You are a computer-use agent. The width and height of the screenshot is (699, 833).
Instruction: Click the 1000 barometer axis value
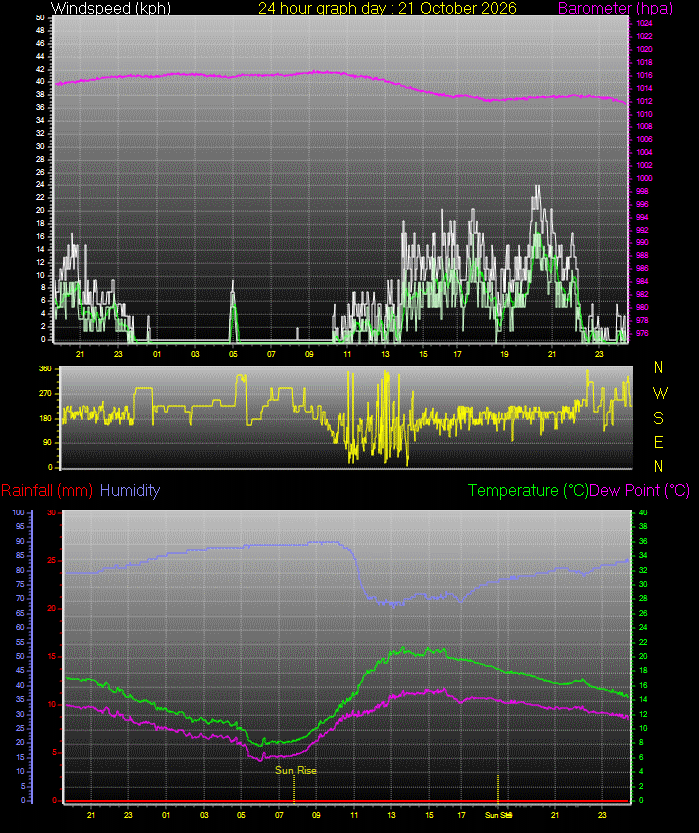(644, 178)
